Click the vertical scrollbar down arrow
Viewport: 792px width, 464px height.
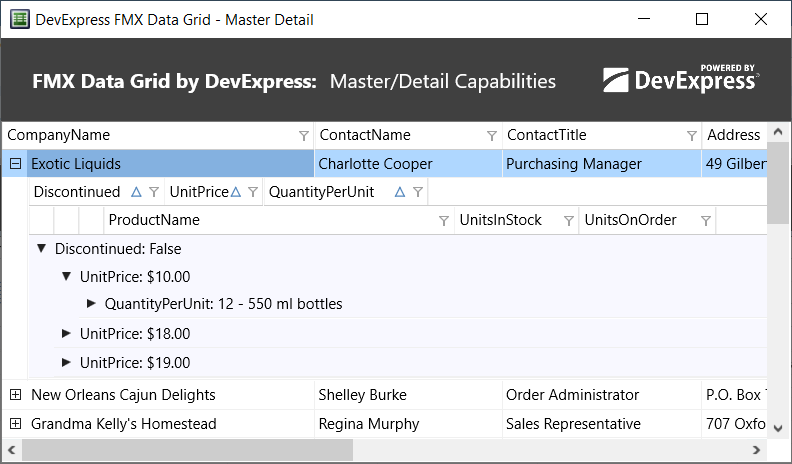[x=778, y=428]
